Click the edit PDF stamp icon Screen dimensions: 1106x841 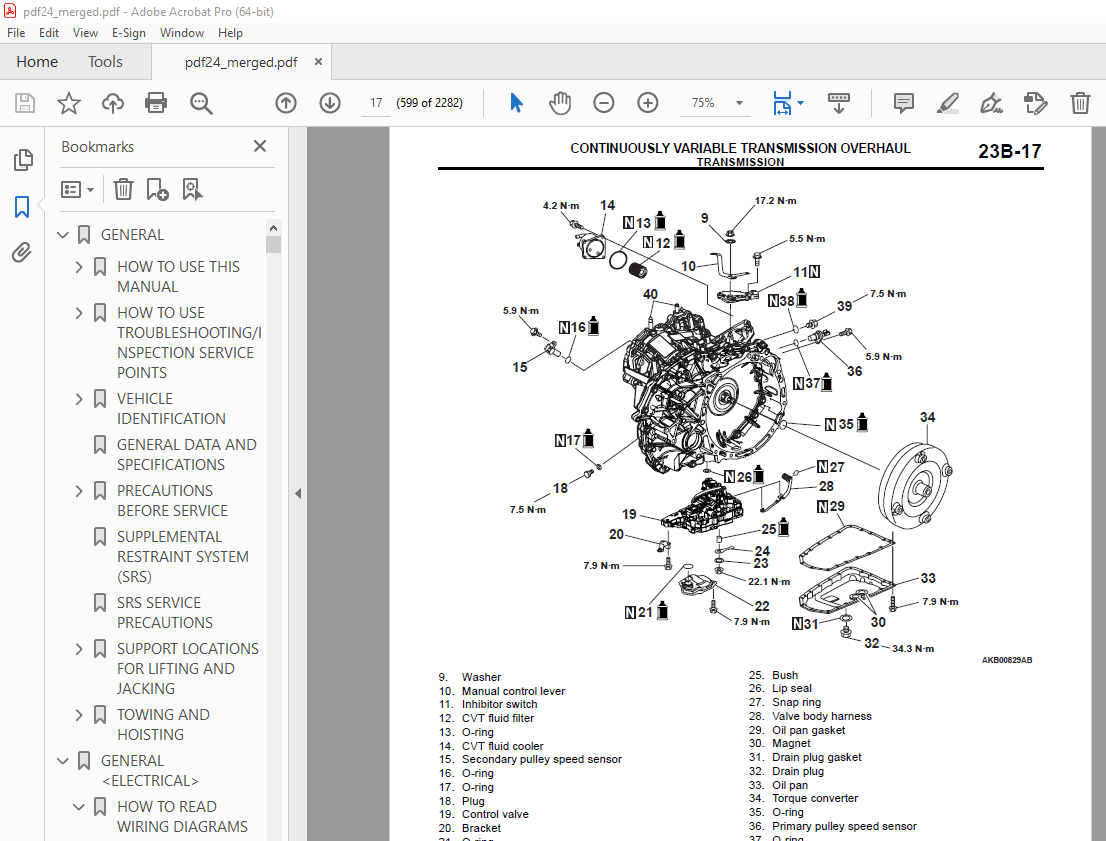point(1035,103)
